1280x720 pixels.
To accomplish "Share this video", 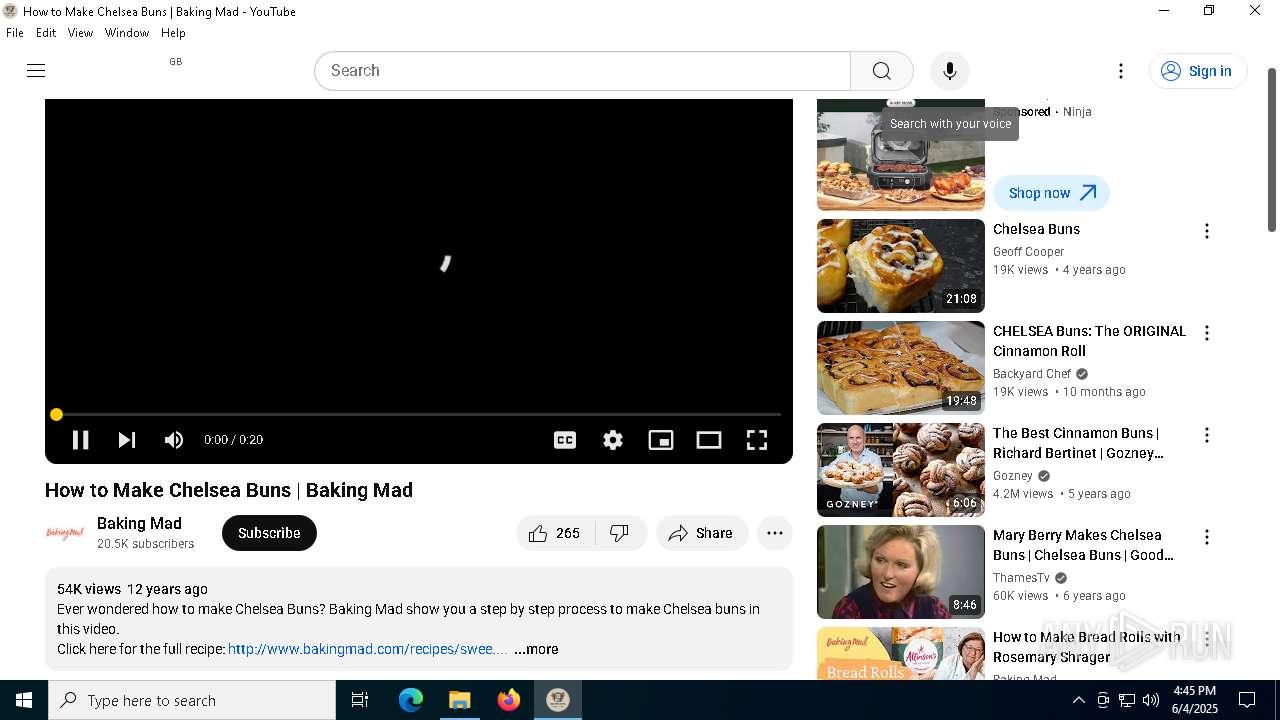I will click(701, 533).
